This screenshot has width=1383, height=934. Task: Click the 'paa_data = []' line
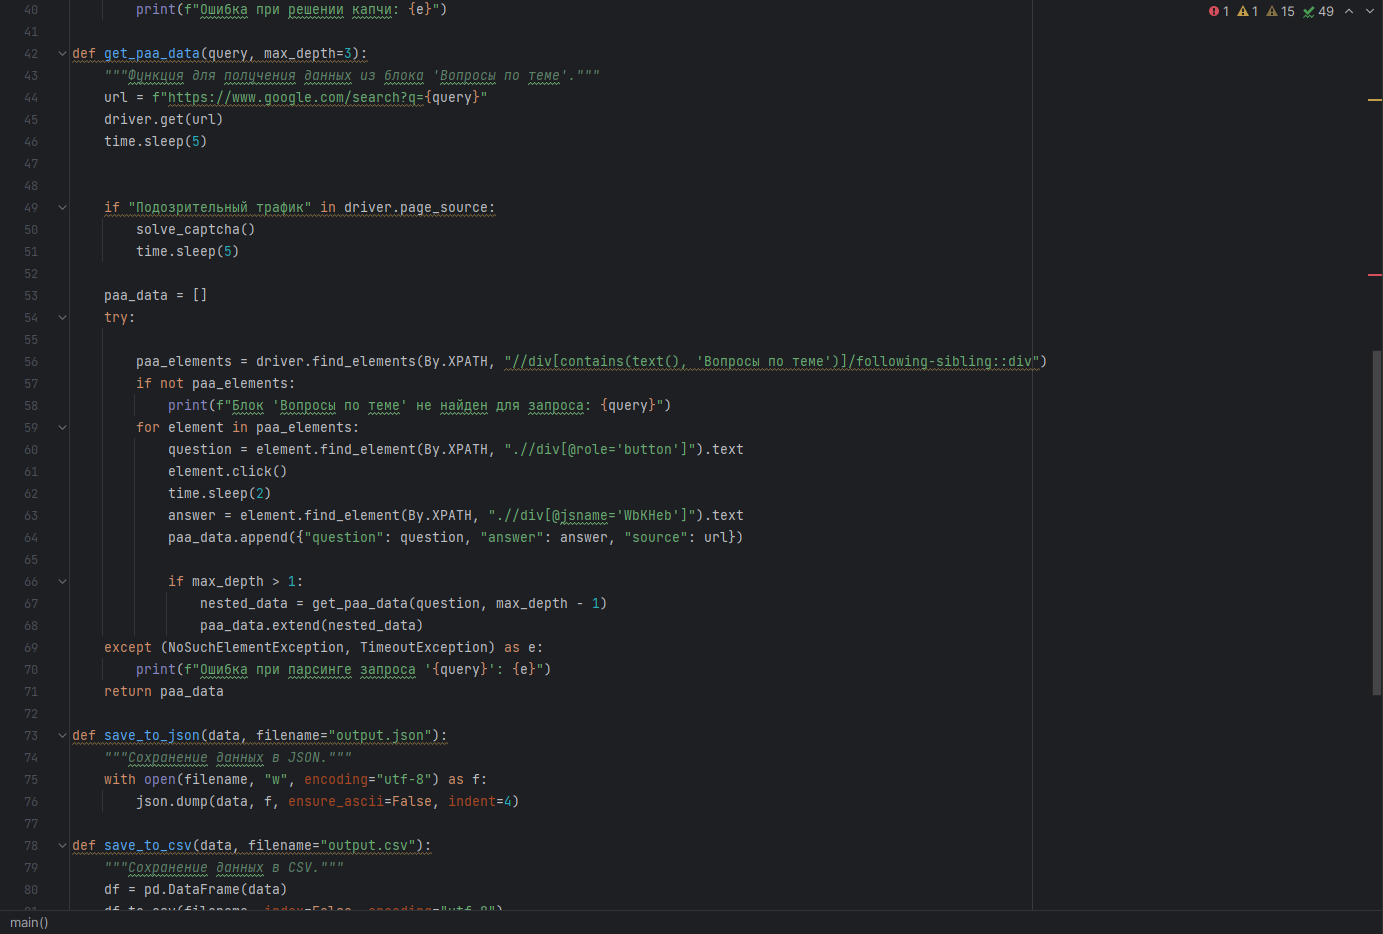(156, 296)
